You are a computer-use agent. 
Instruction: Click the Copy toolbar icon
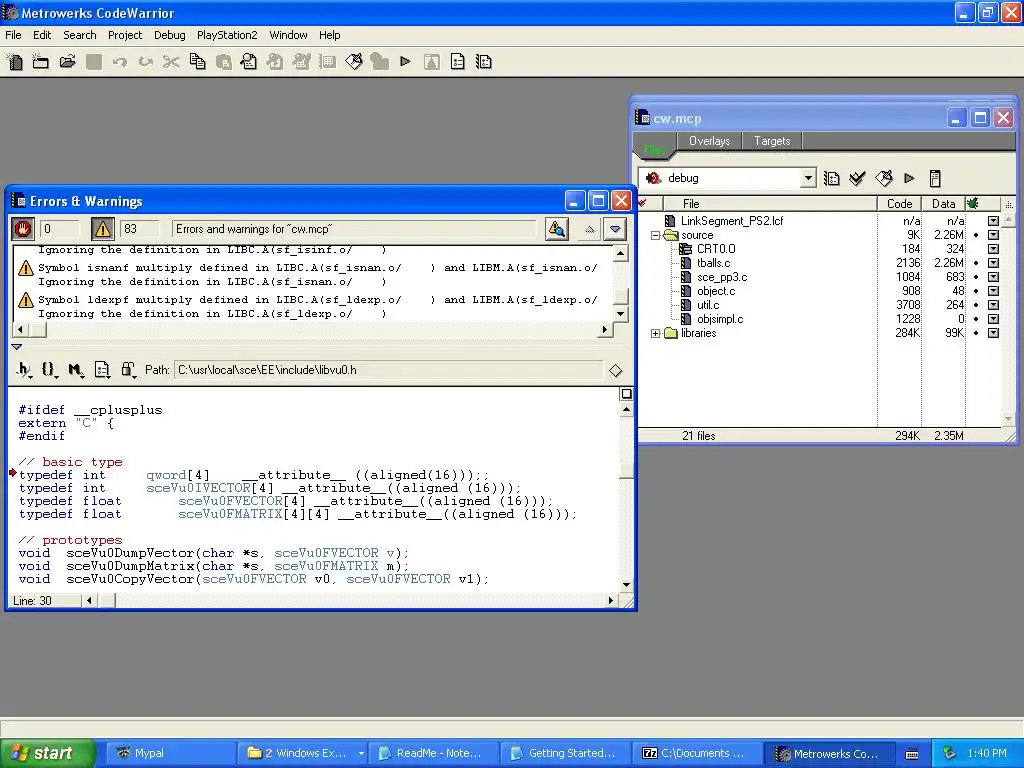(197, 62)
